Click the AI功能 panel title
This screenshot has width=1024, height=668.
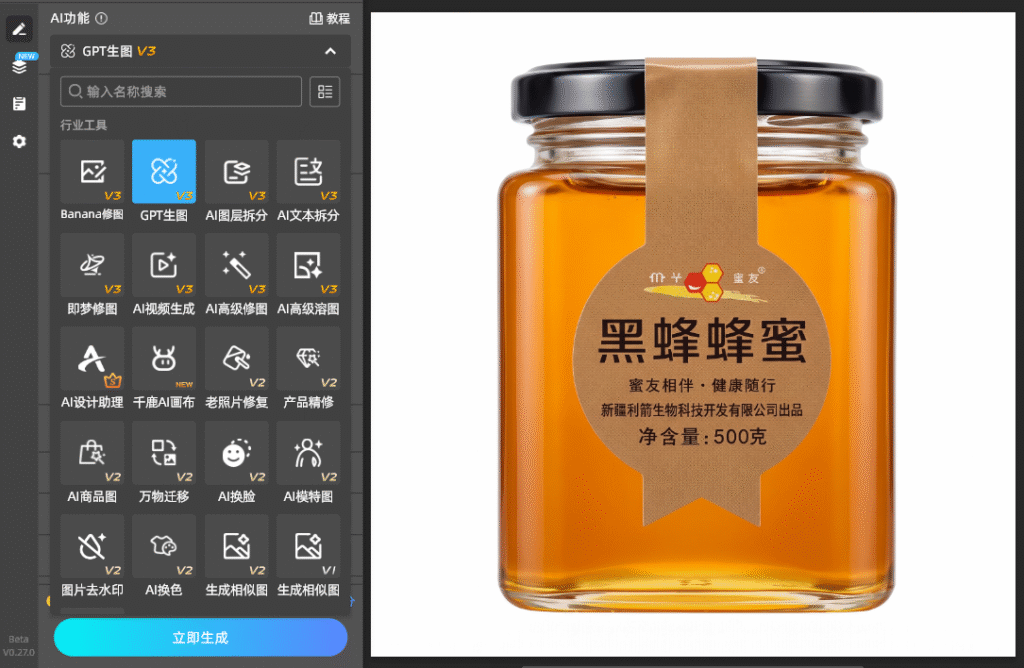pos(70,18)
